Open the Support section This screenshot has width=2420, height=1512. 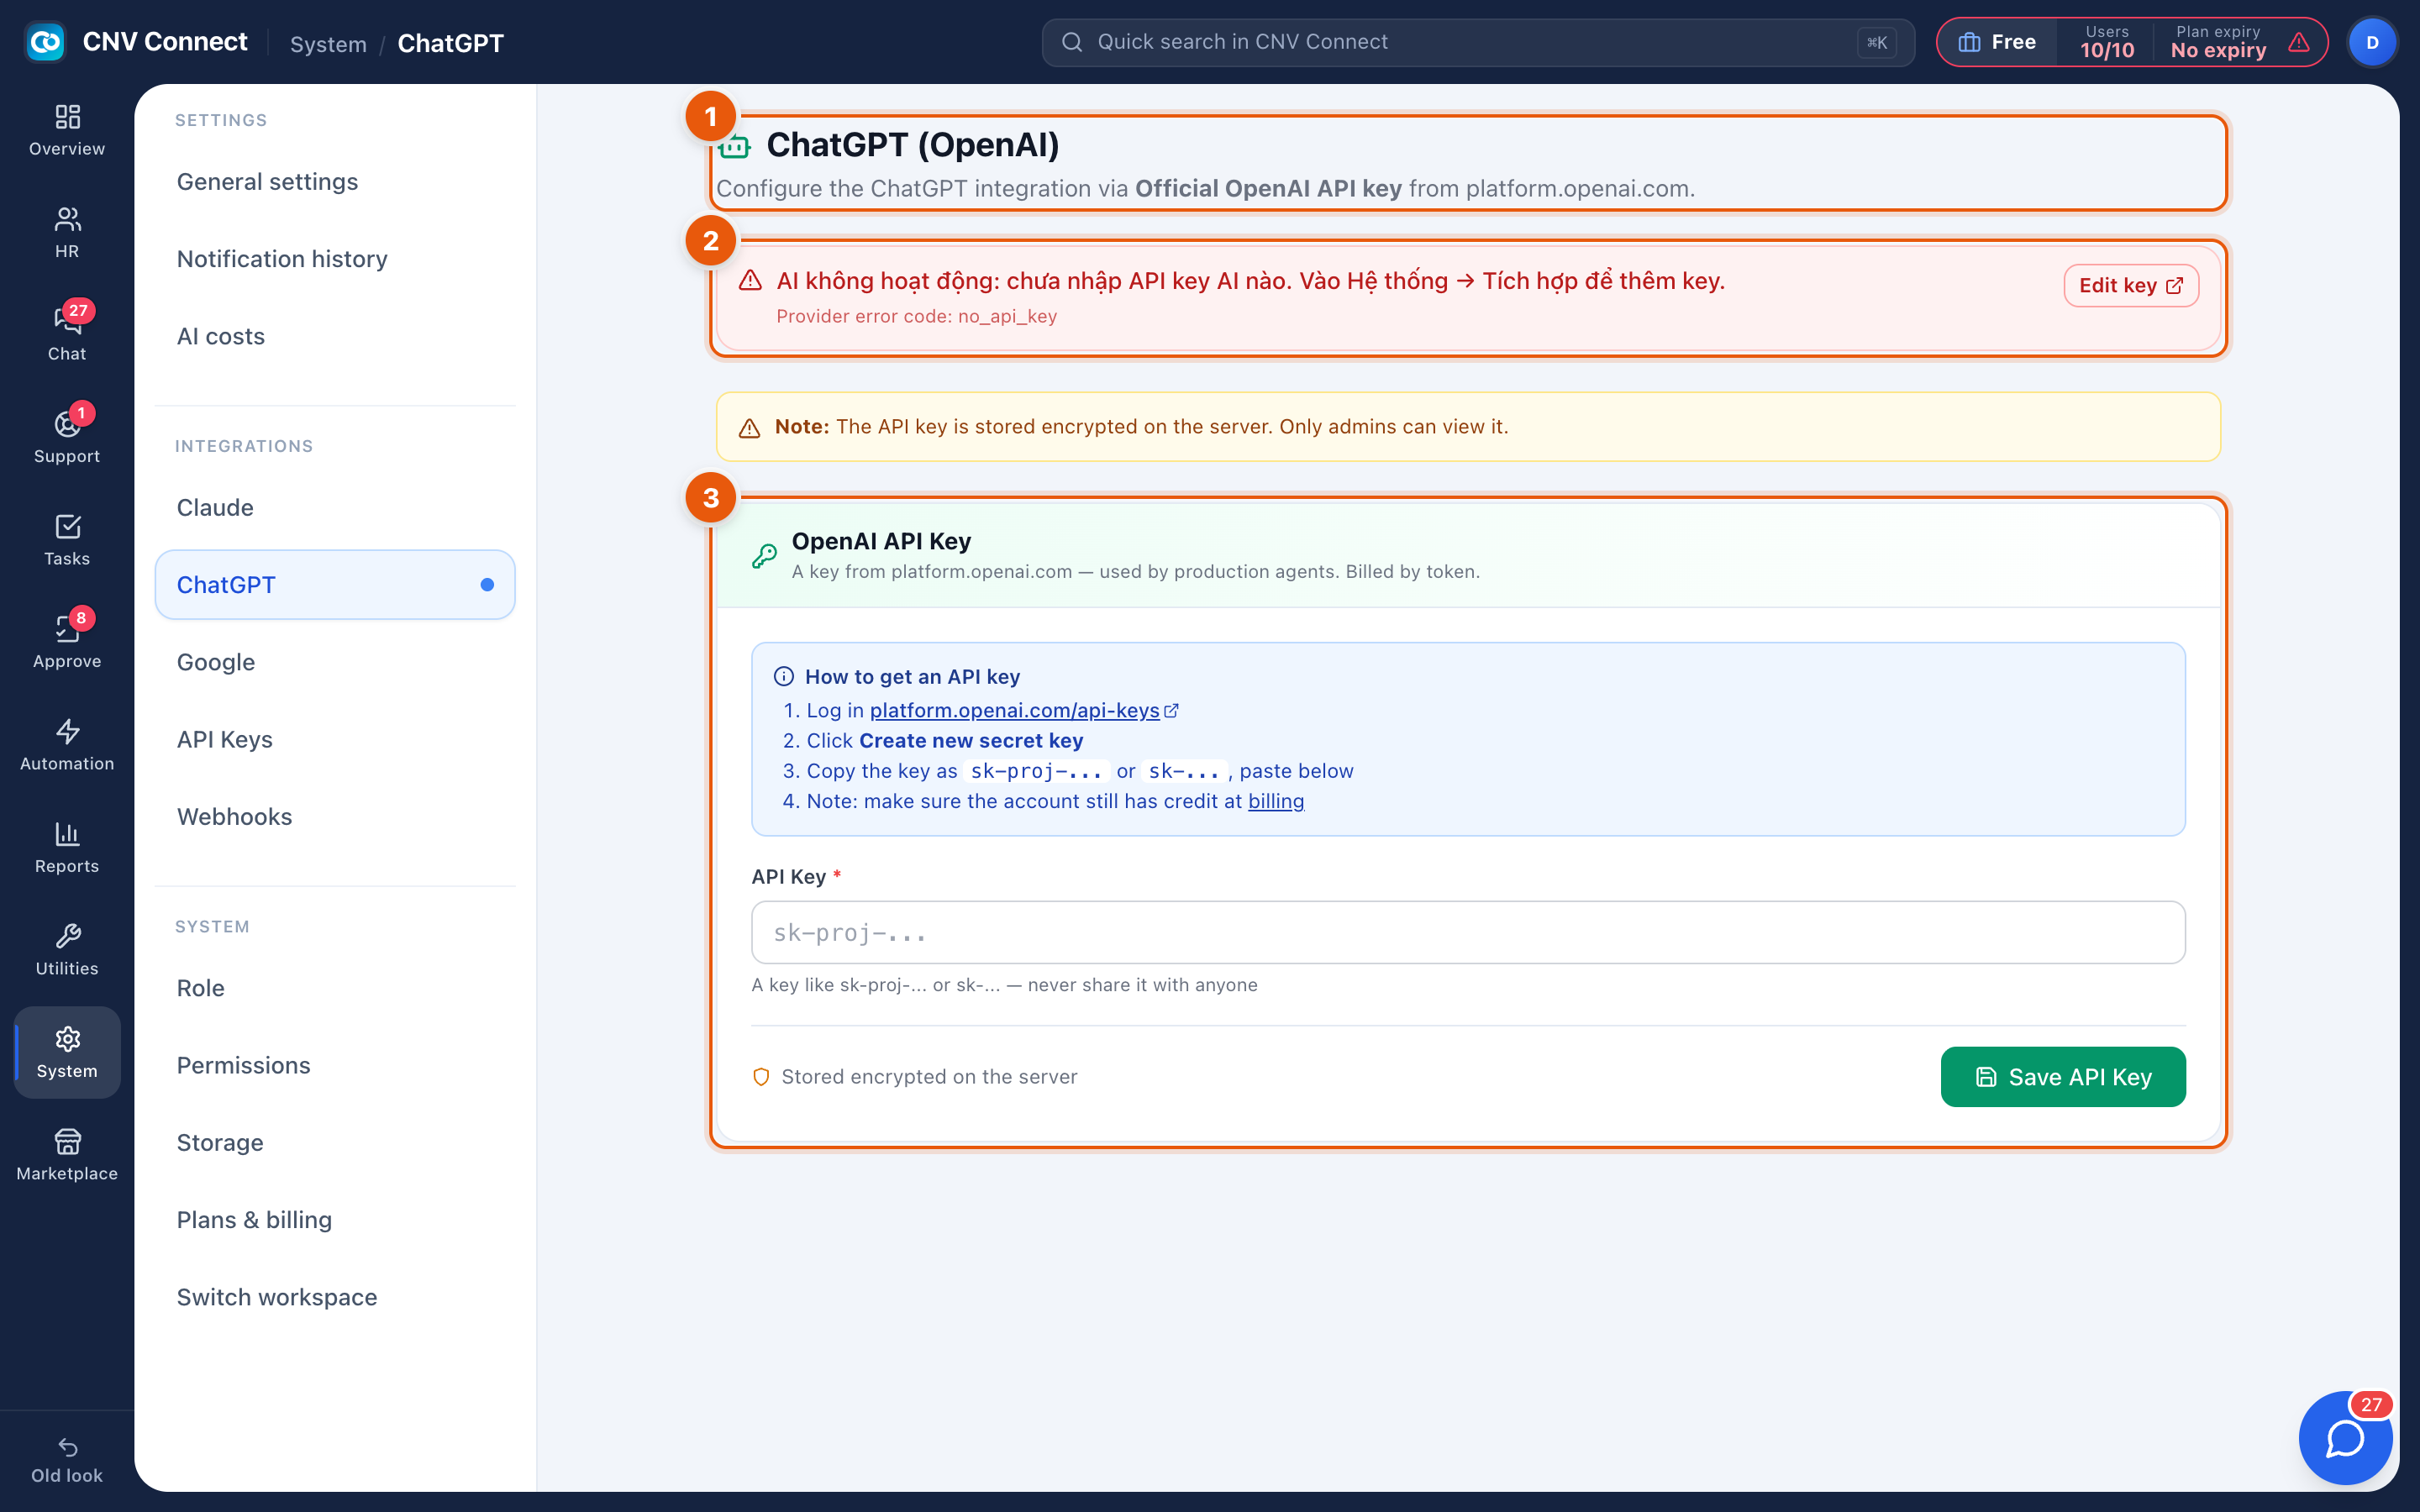[x=67, y=438]
